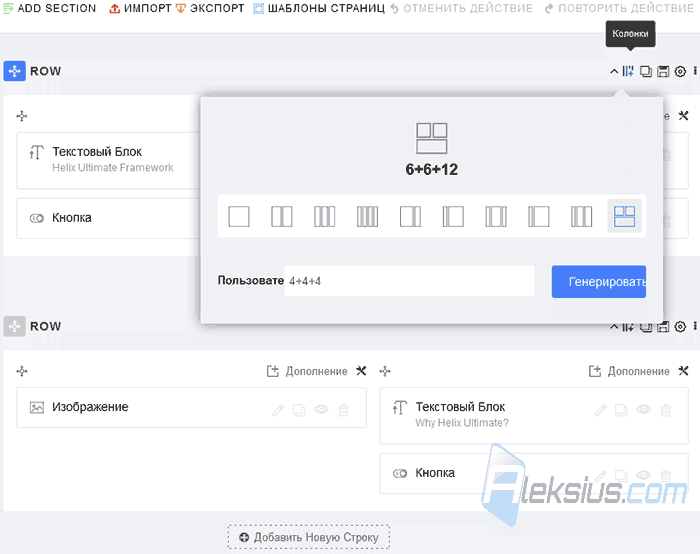Select three equal columns layout
Screen dimensions: 700x554
[325, 217]
